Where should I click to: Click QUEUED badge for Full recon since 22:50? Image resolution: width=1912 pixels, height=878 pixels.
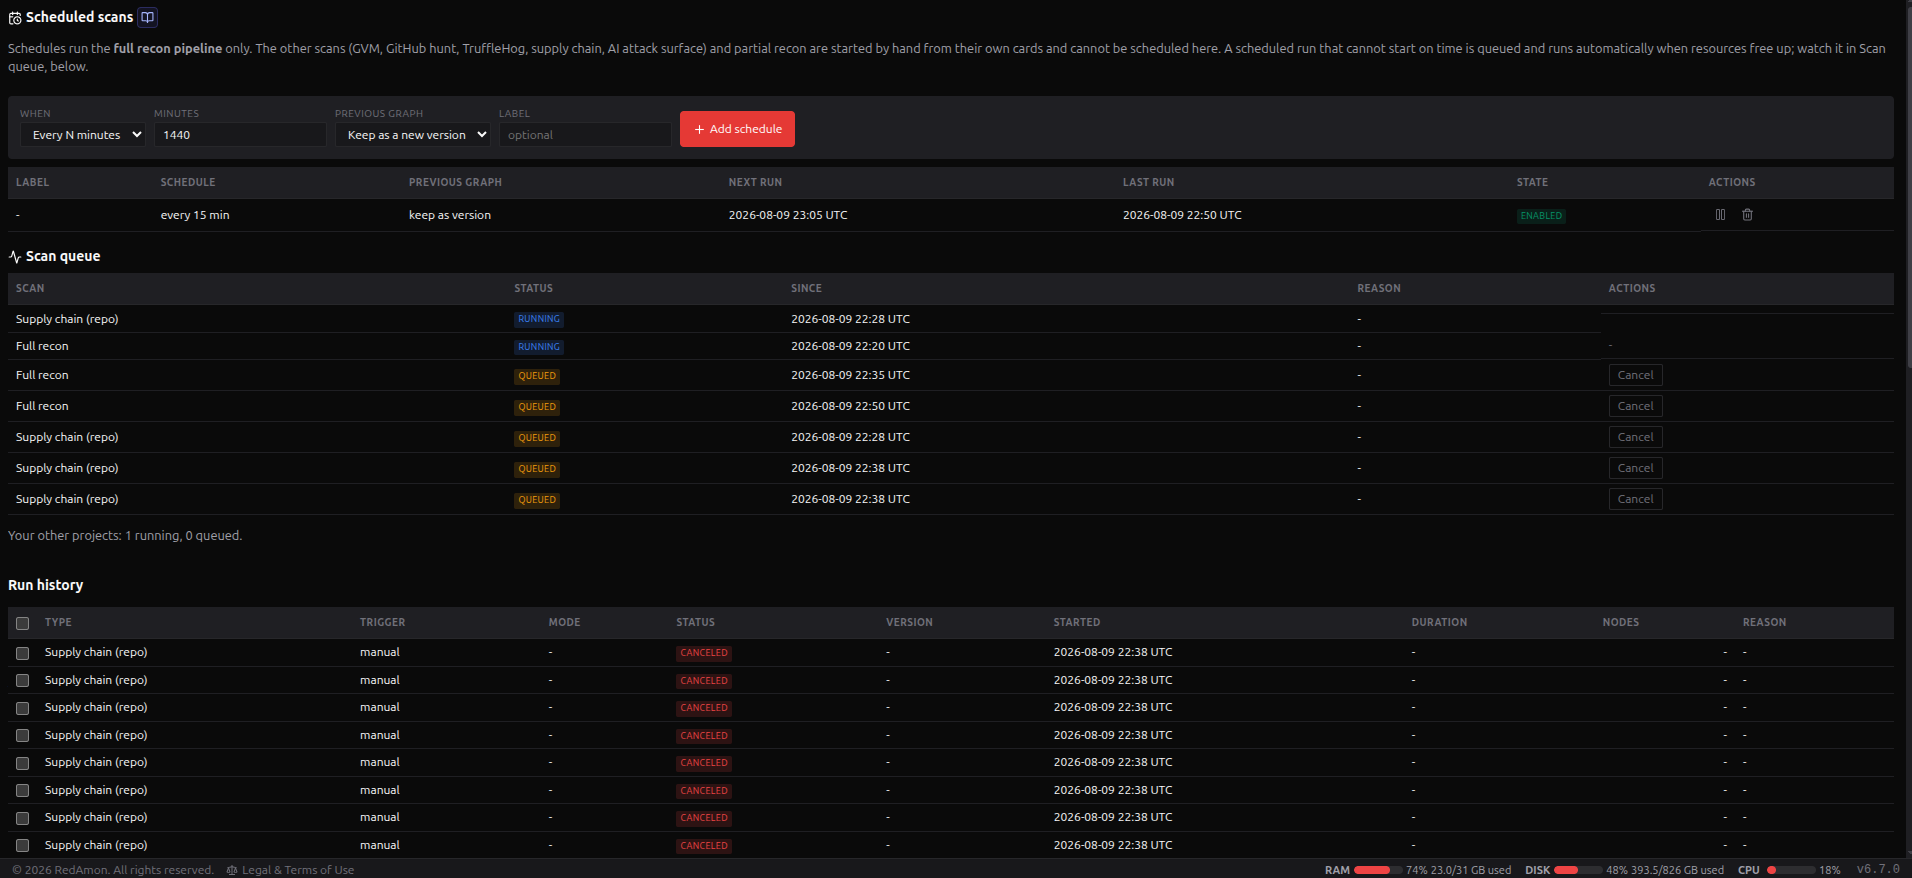pyautogui.click(x=537, y=407)
